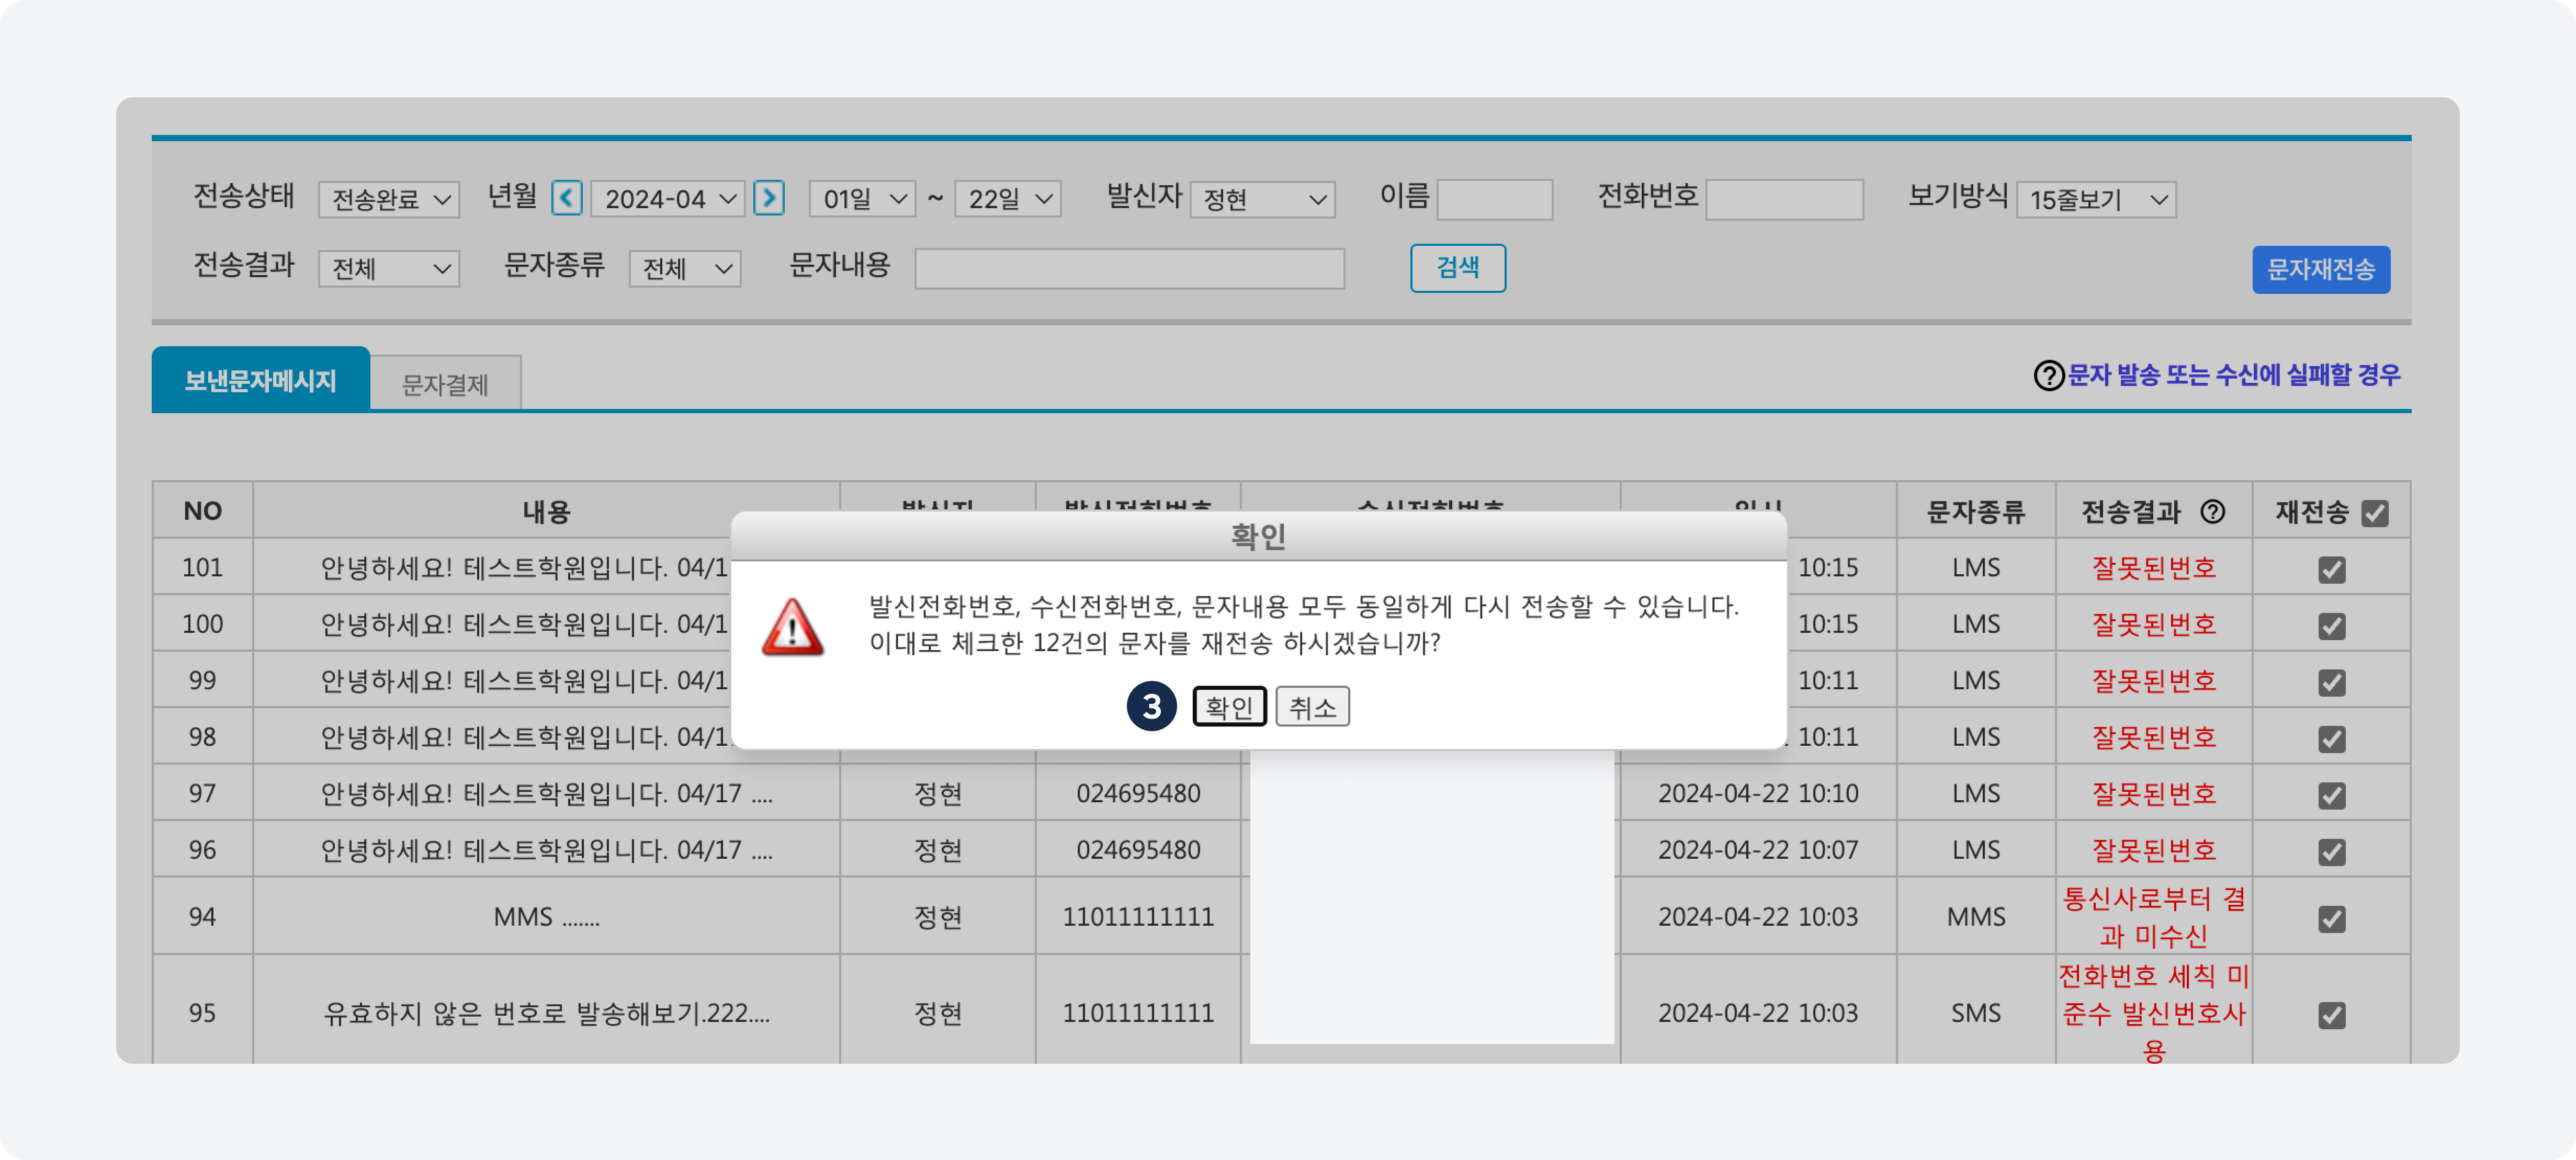Click the previous month arrow icon
This screenshot has width=2576, height=1160.
pos(566,198)
